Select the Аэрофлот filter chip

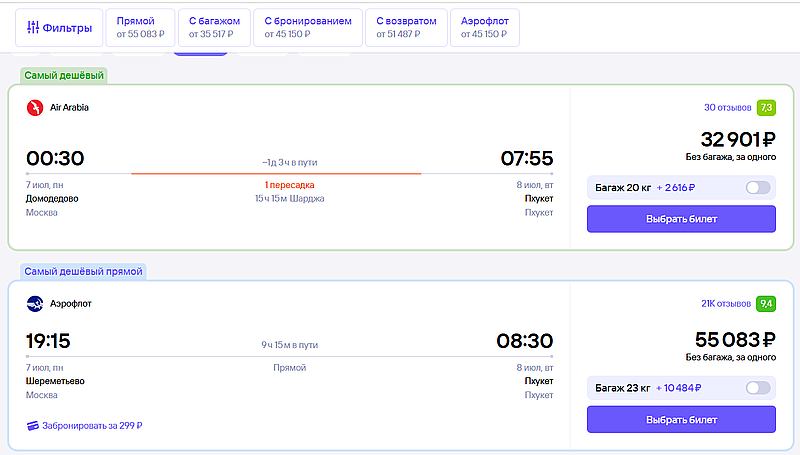coord(485,28)
